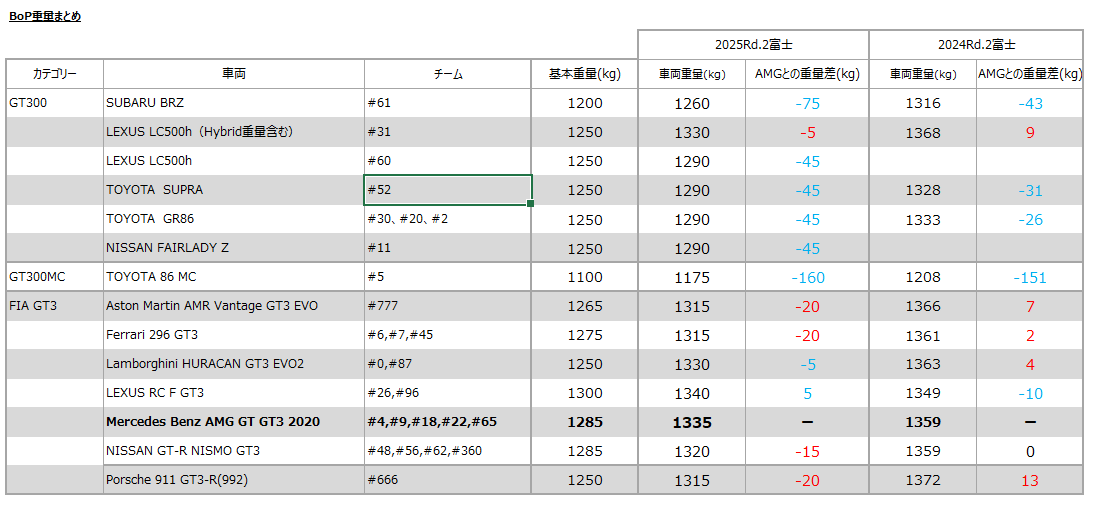Select the FIA GT3 category cell
Screen dimensions: 1107x519
[x=54, y=306]
